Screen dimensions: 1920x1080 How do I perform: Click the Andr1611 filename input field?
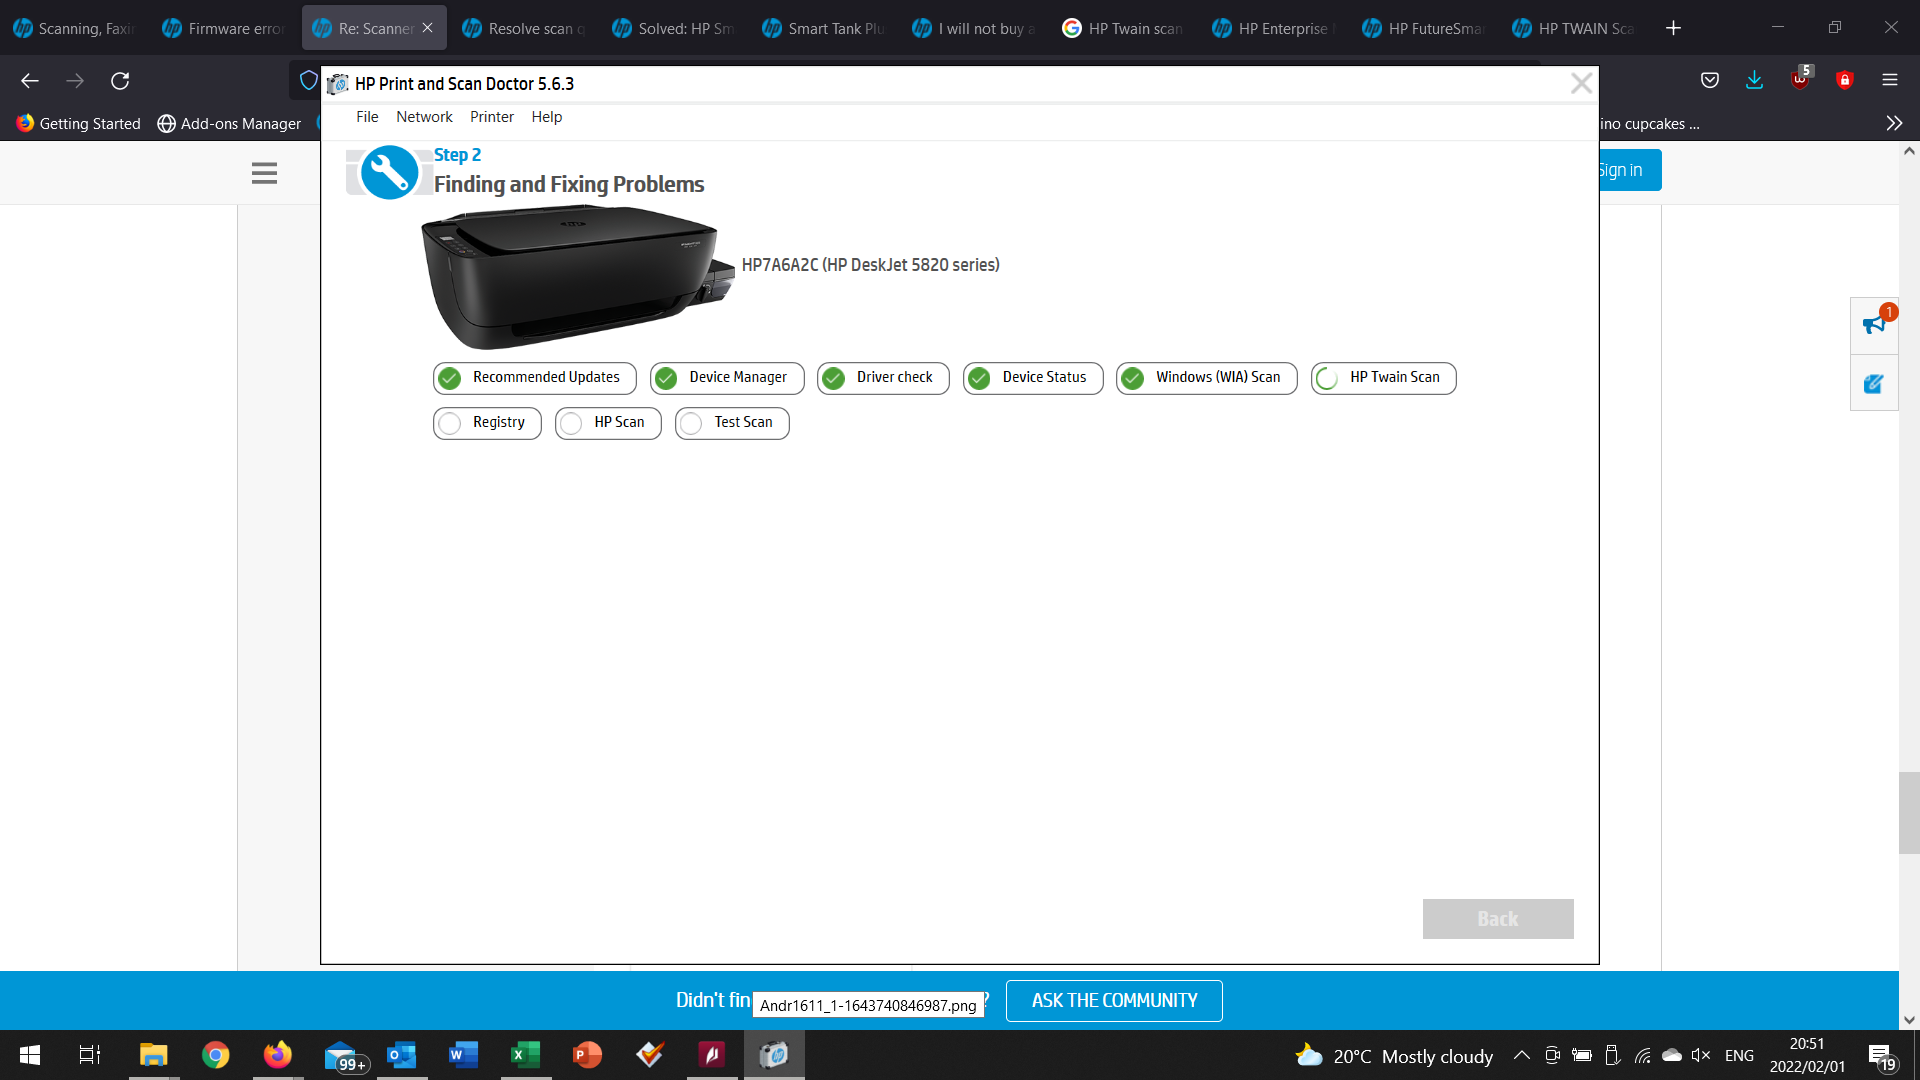[866, 1005]
